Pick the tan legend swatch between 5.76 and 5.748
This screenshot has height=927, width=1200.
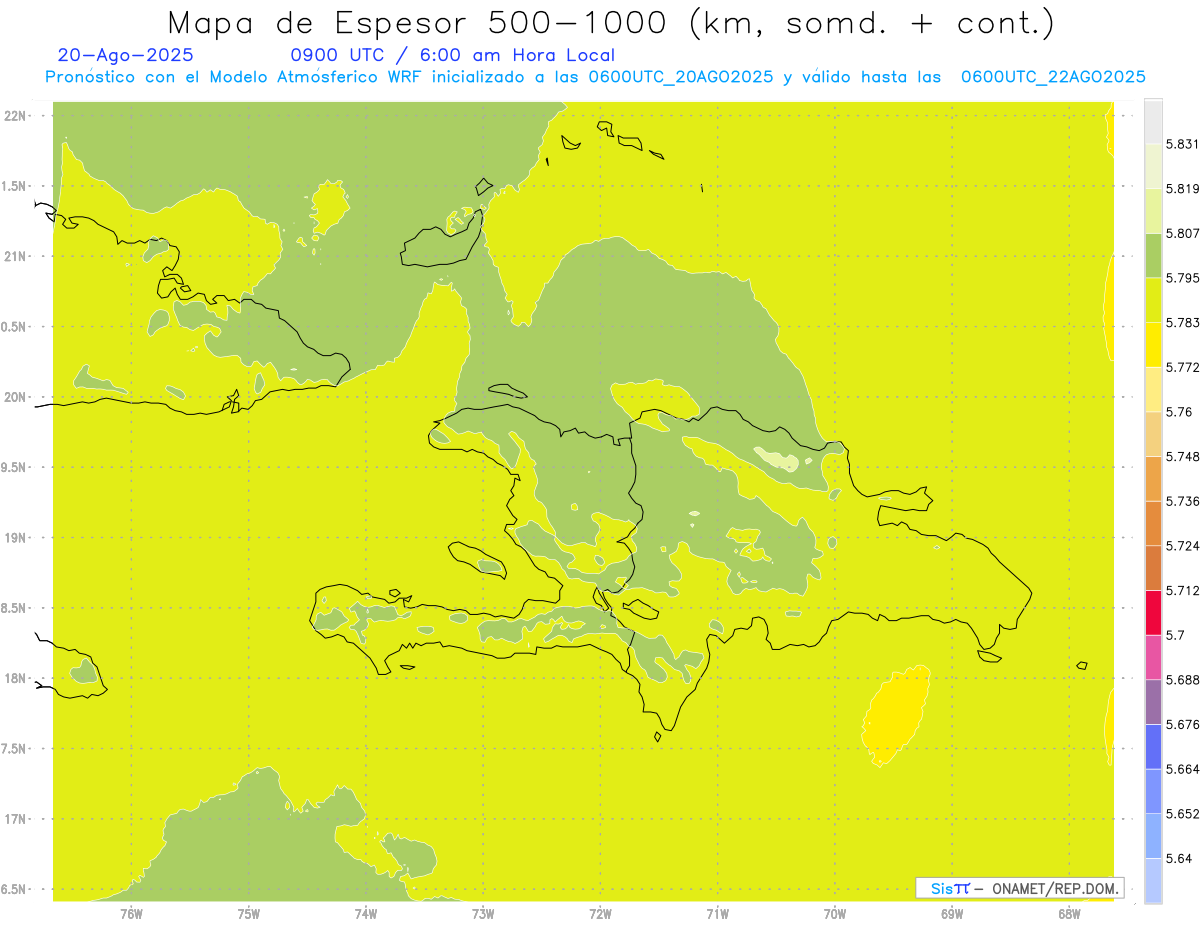click(x=1153, y=434)
